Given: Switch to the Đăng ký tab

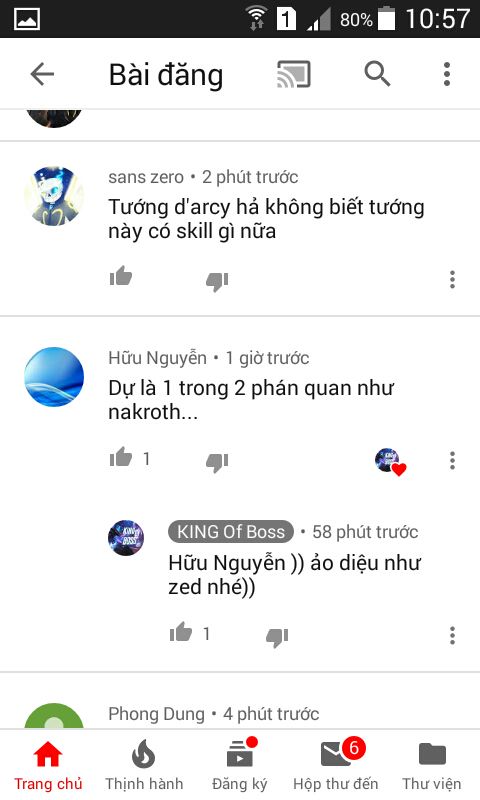Looking at the screenshot, I should point(240,765).
